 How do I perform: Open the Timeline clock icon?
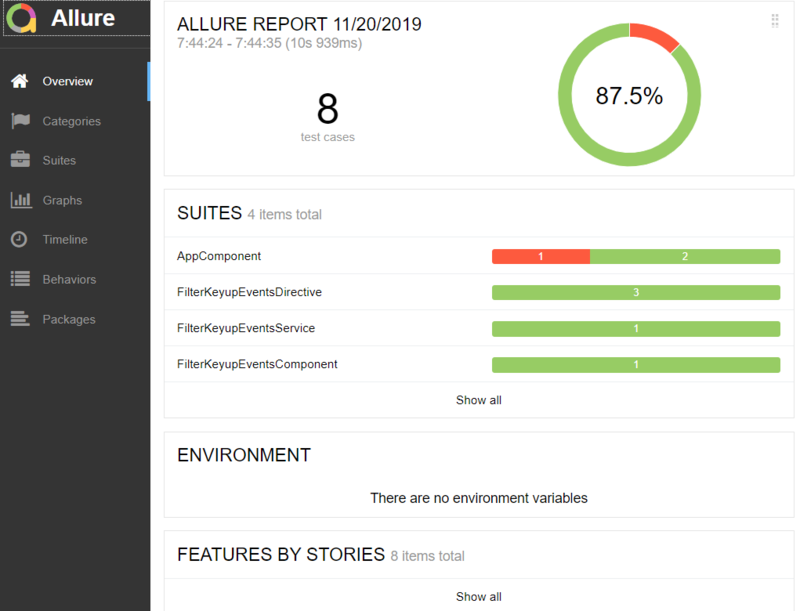coord(19,239)
